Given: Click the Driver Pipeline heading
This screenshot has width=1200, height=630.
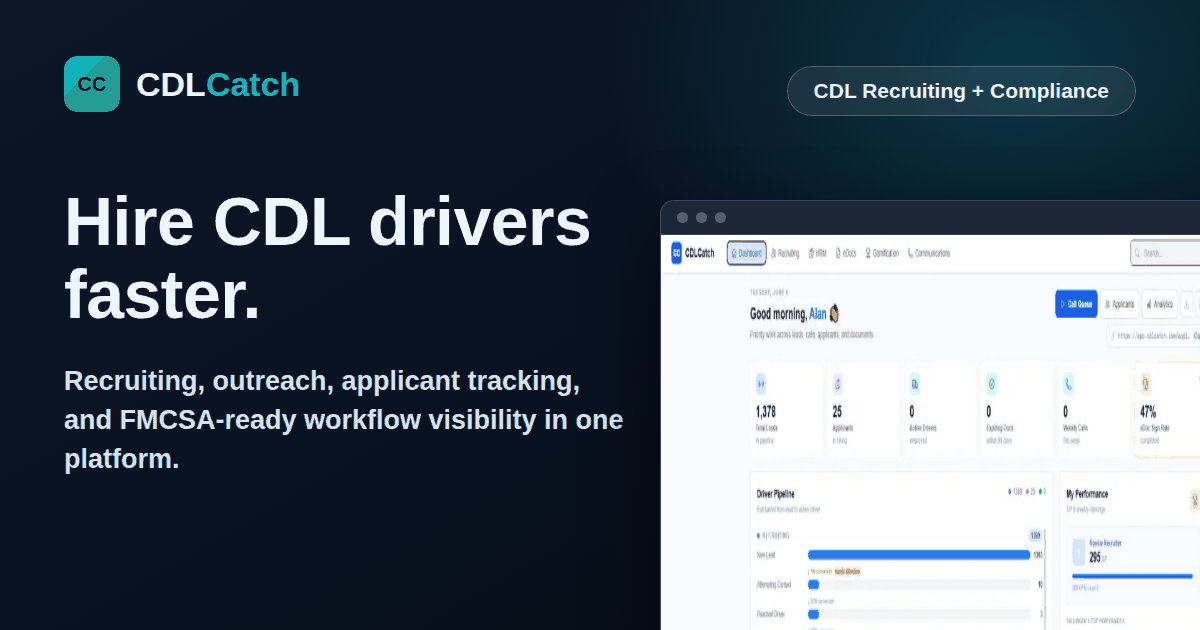Looking at the screenshot, I should point(776,494).
